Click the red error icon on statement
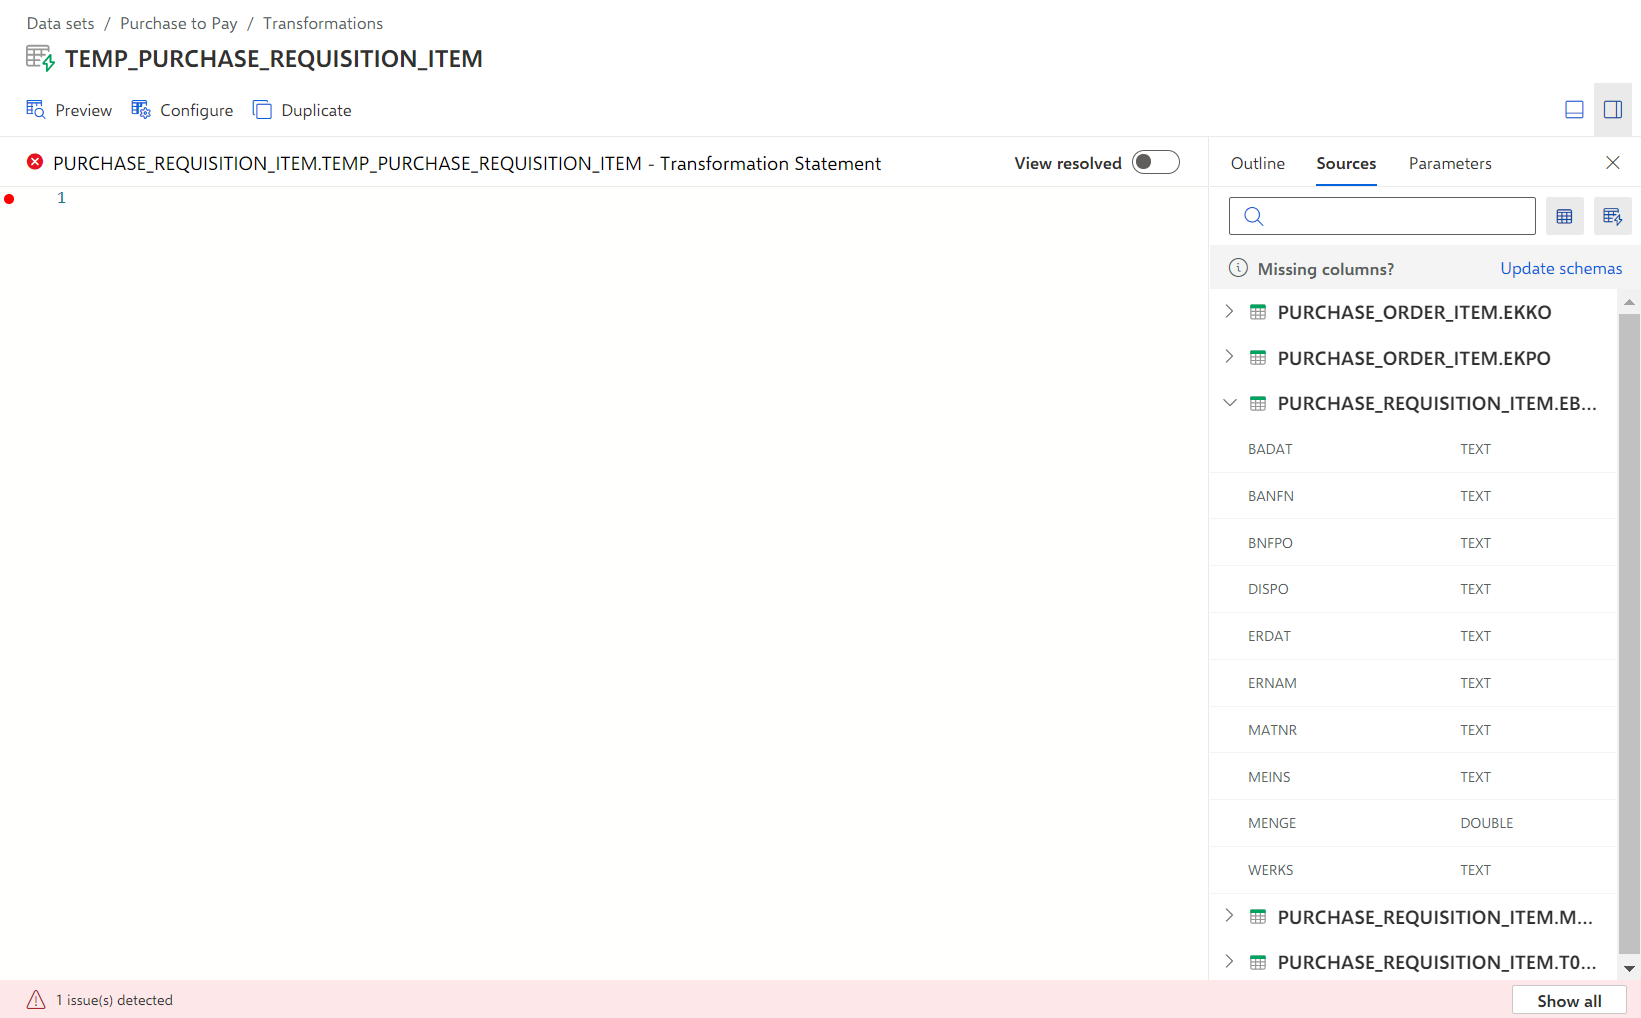1641x1018 pixels. 35,162
